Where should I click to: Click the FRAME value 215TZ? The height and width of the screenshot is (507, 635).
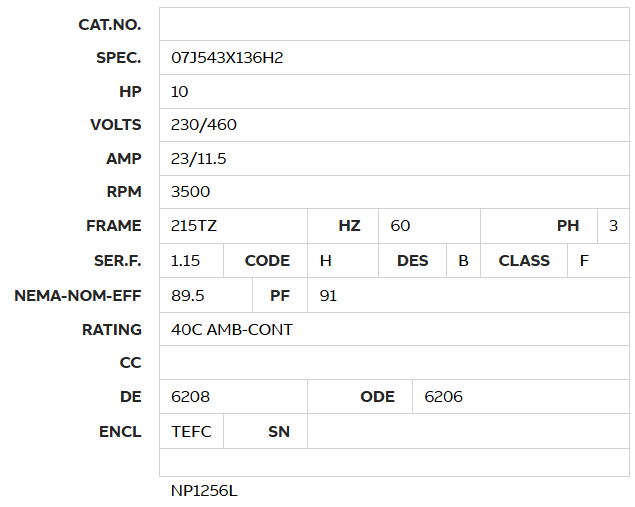click(x=194, y=226)
